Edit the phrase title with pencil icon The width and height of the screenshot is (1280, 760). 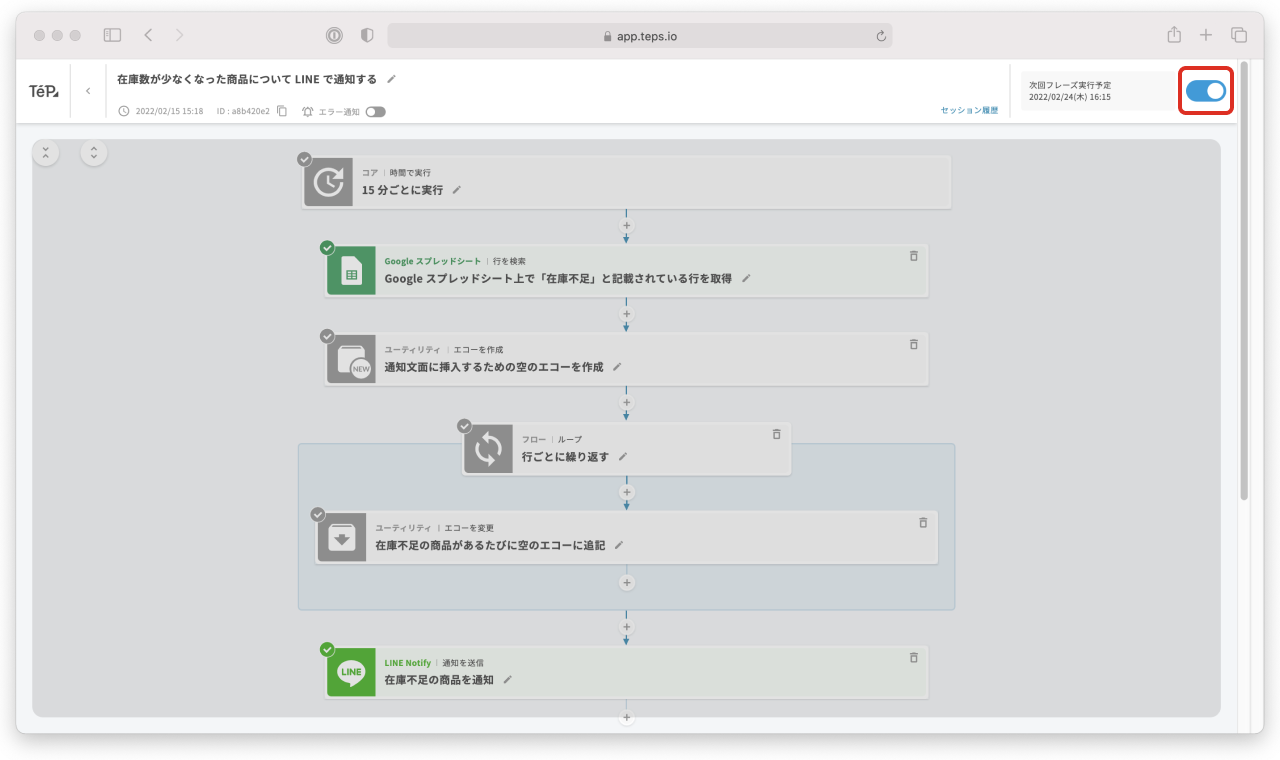coord(392,79)
